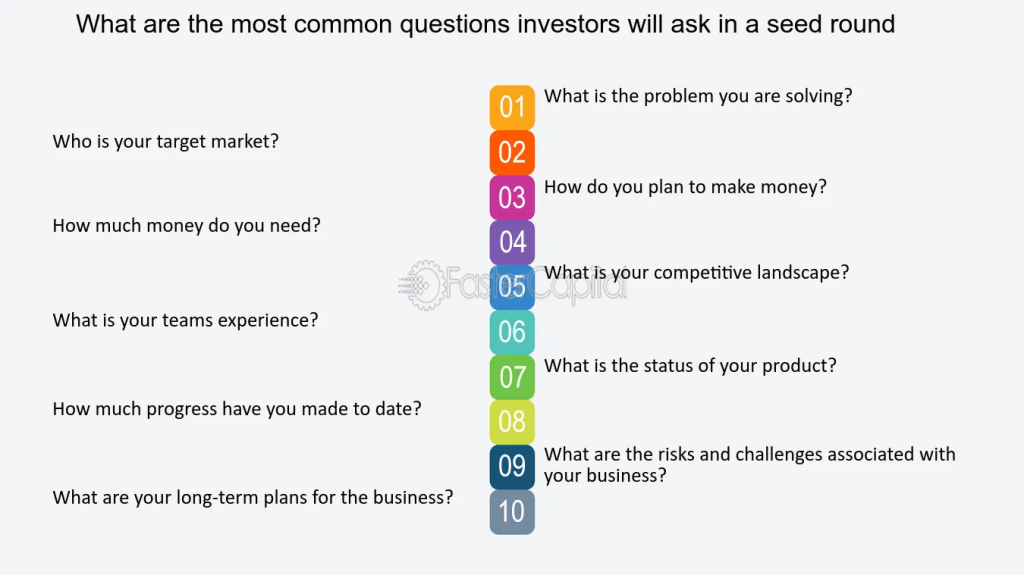Select 'How much money do you need?'
Screen dimensions: 1024x575
(x=186, y=226)
